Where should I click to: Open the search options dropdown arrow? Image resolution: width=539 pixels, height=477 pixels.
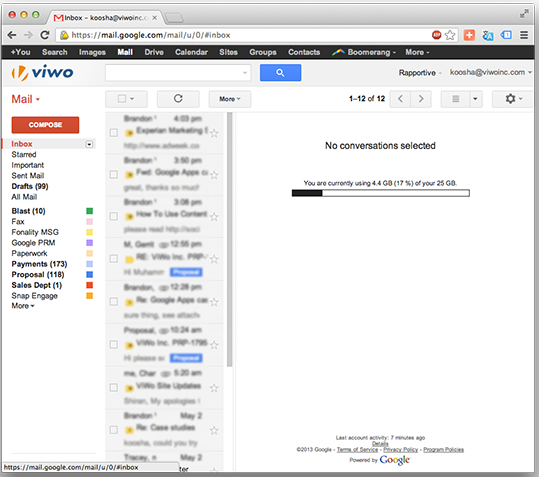pyautogui.click(x=245, y=73)
